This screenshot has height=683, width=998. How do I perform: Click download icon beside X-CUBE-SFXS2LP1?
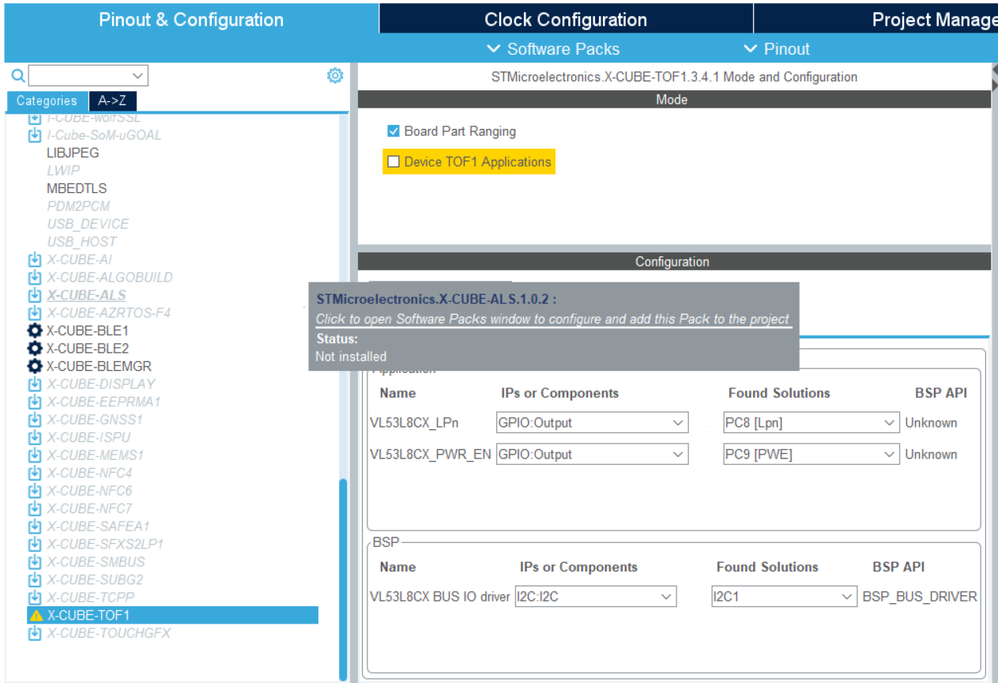34,545
